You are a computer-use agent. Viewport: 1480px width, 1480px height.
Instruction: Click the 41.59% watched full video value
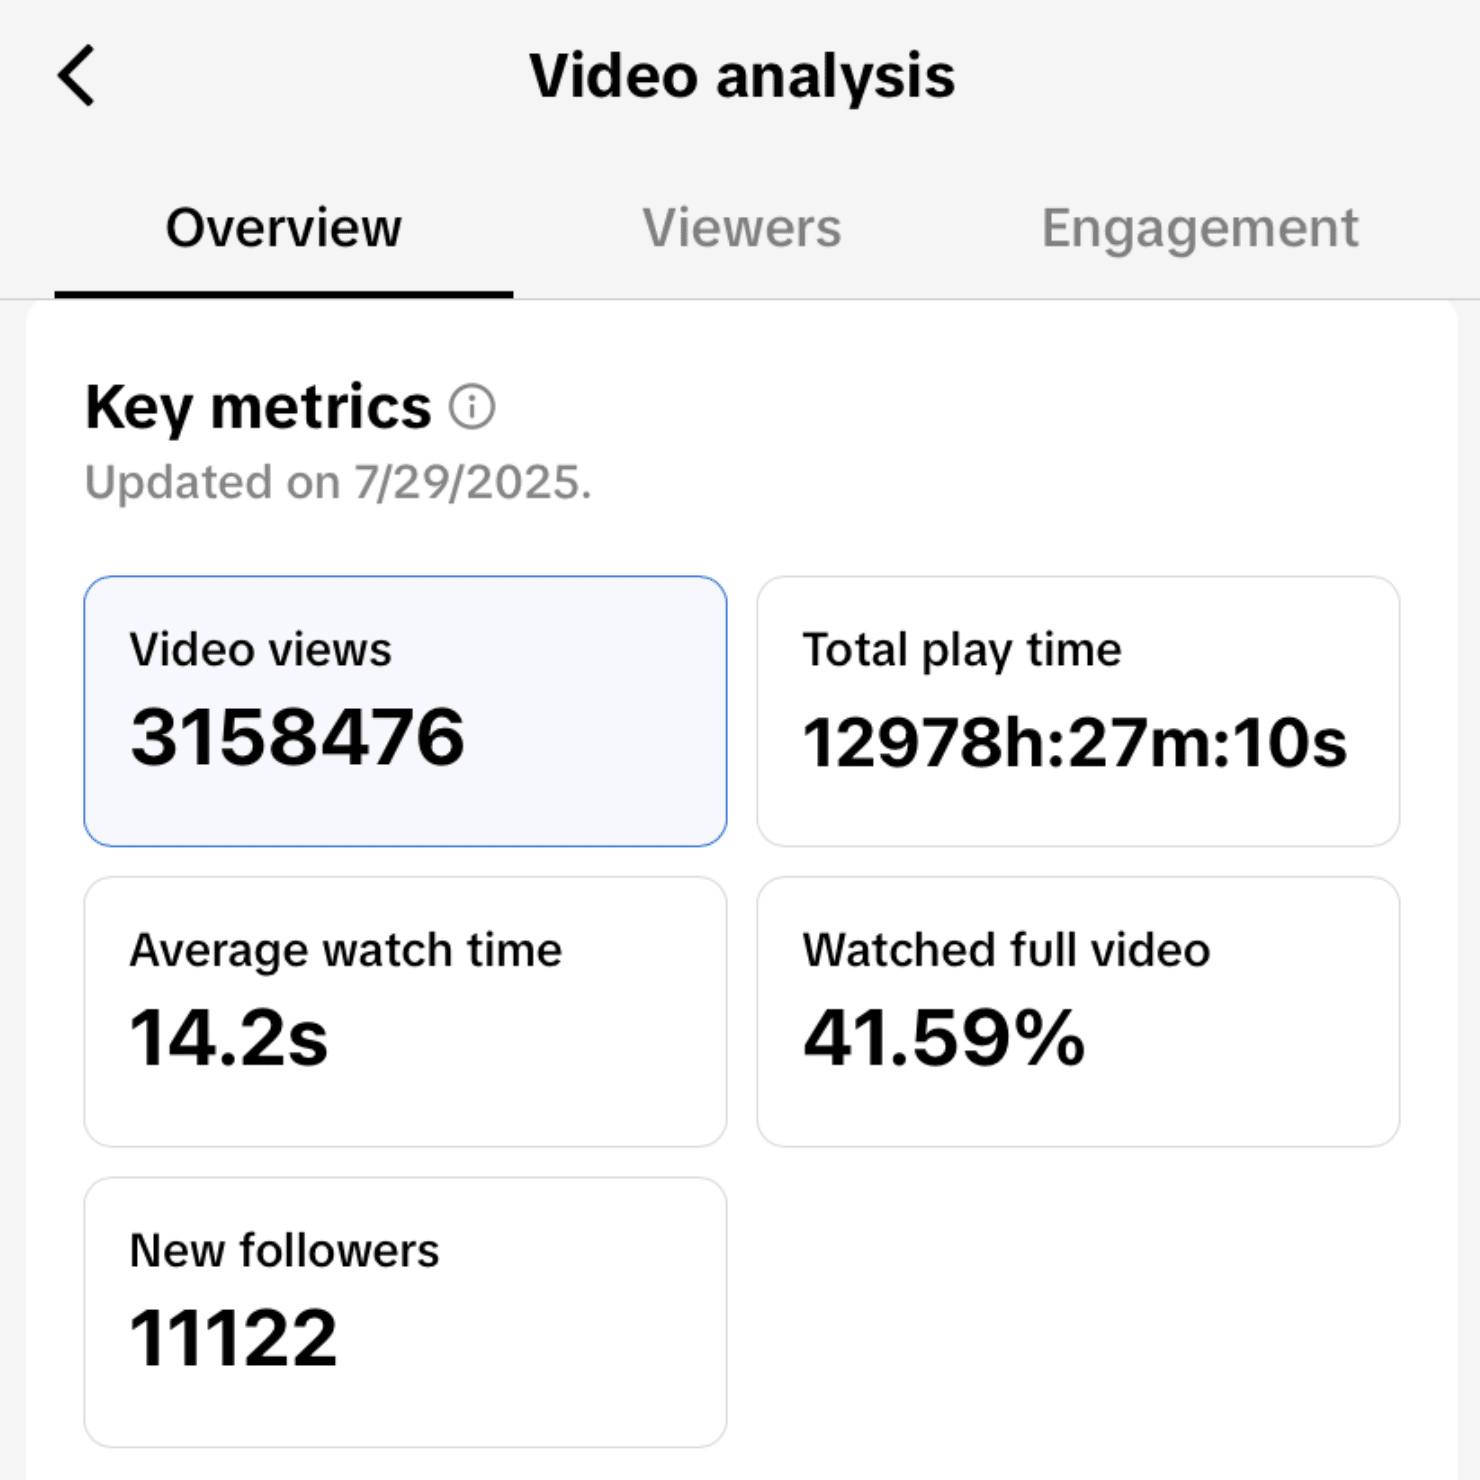point(943,1040)
